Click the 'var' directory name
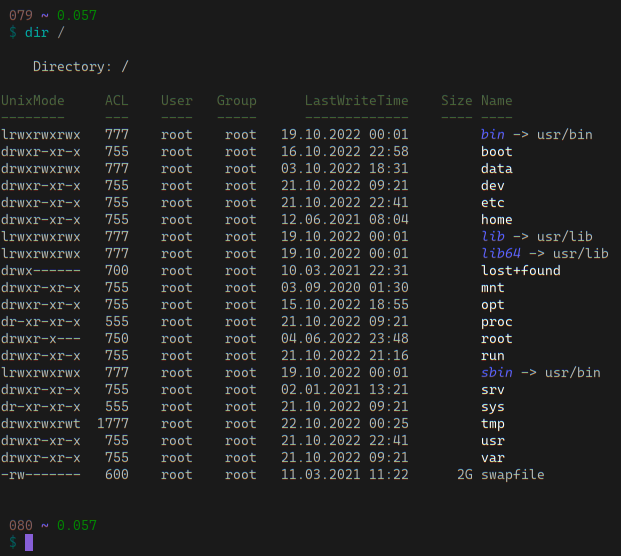Screen dimensions: 621x556 click(x=493, y=458)
